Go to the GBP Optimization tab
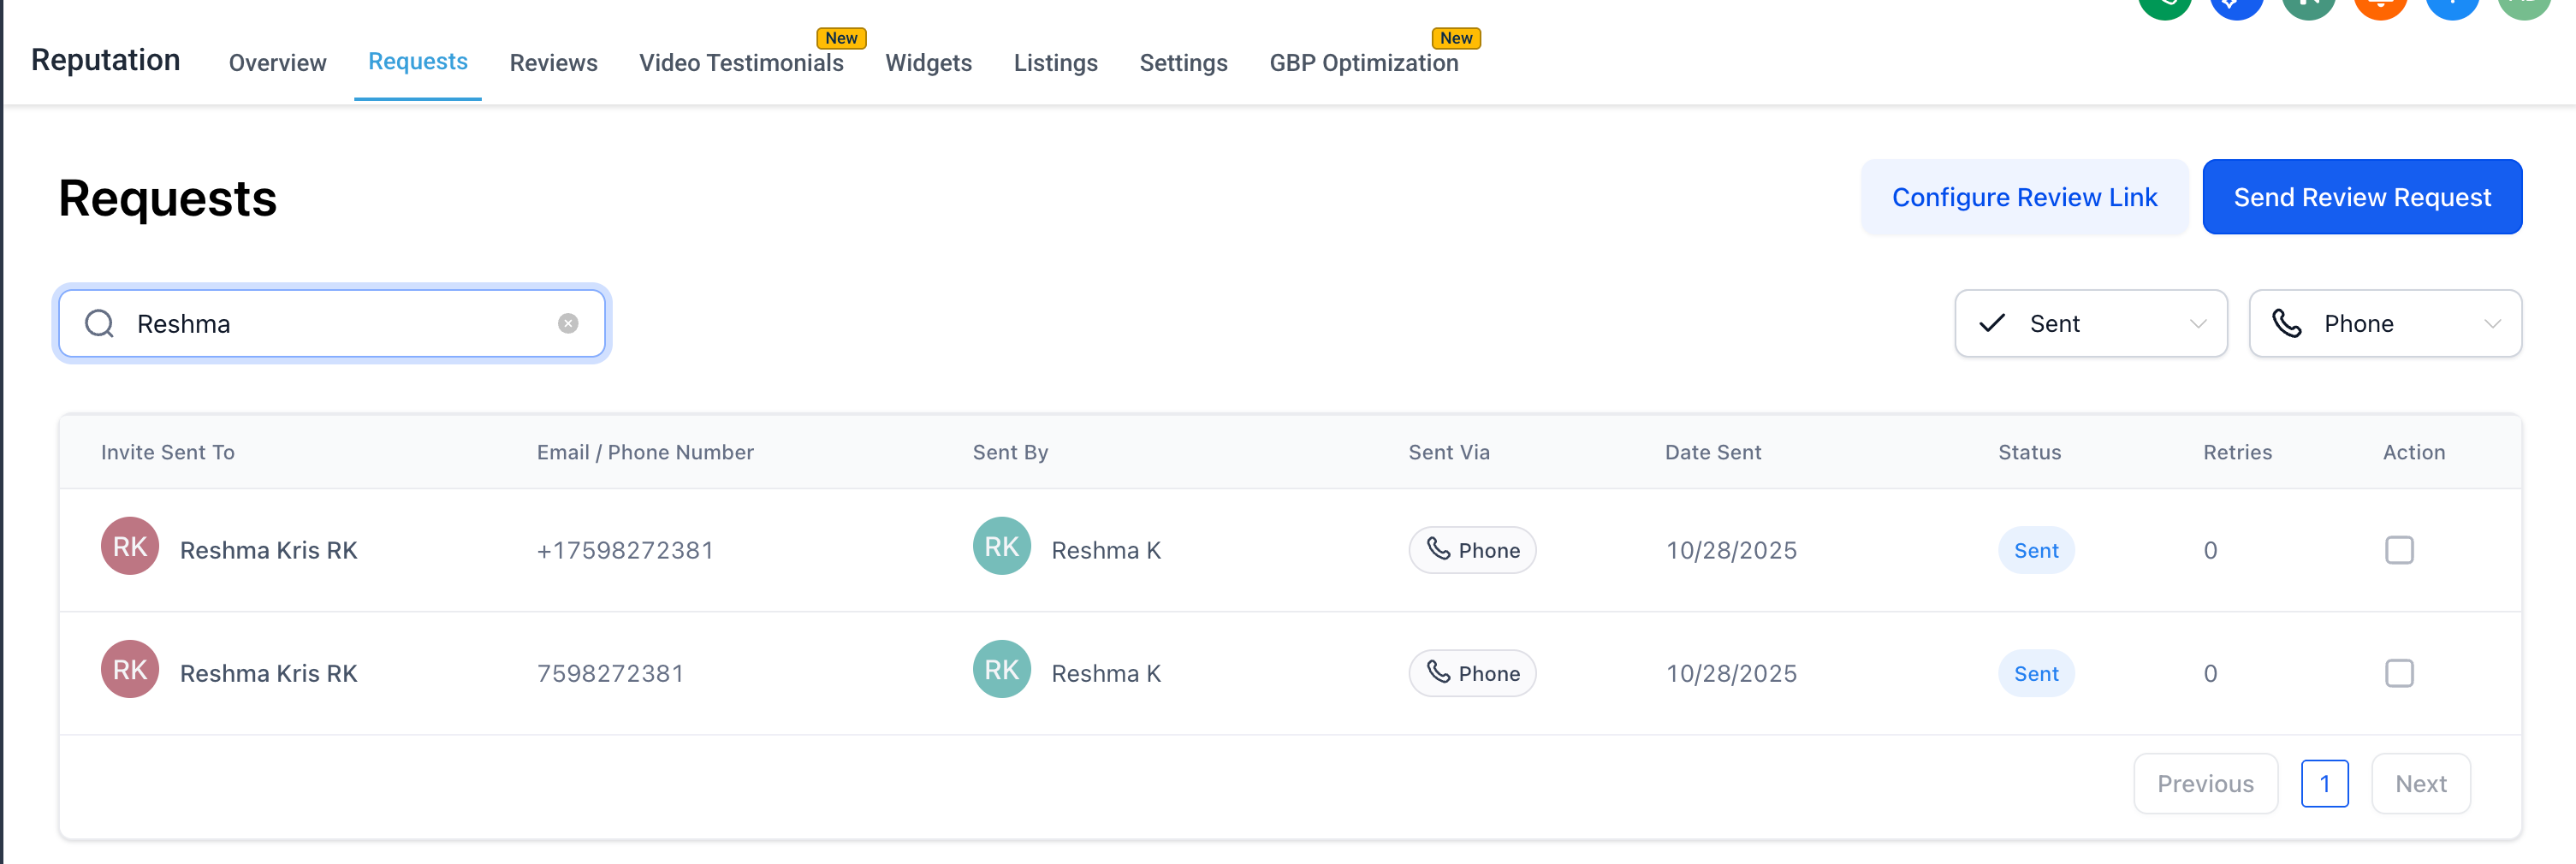The width and height of the screenshot is (2576, 864). pos(1363,63)
